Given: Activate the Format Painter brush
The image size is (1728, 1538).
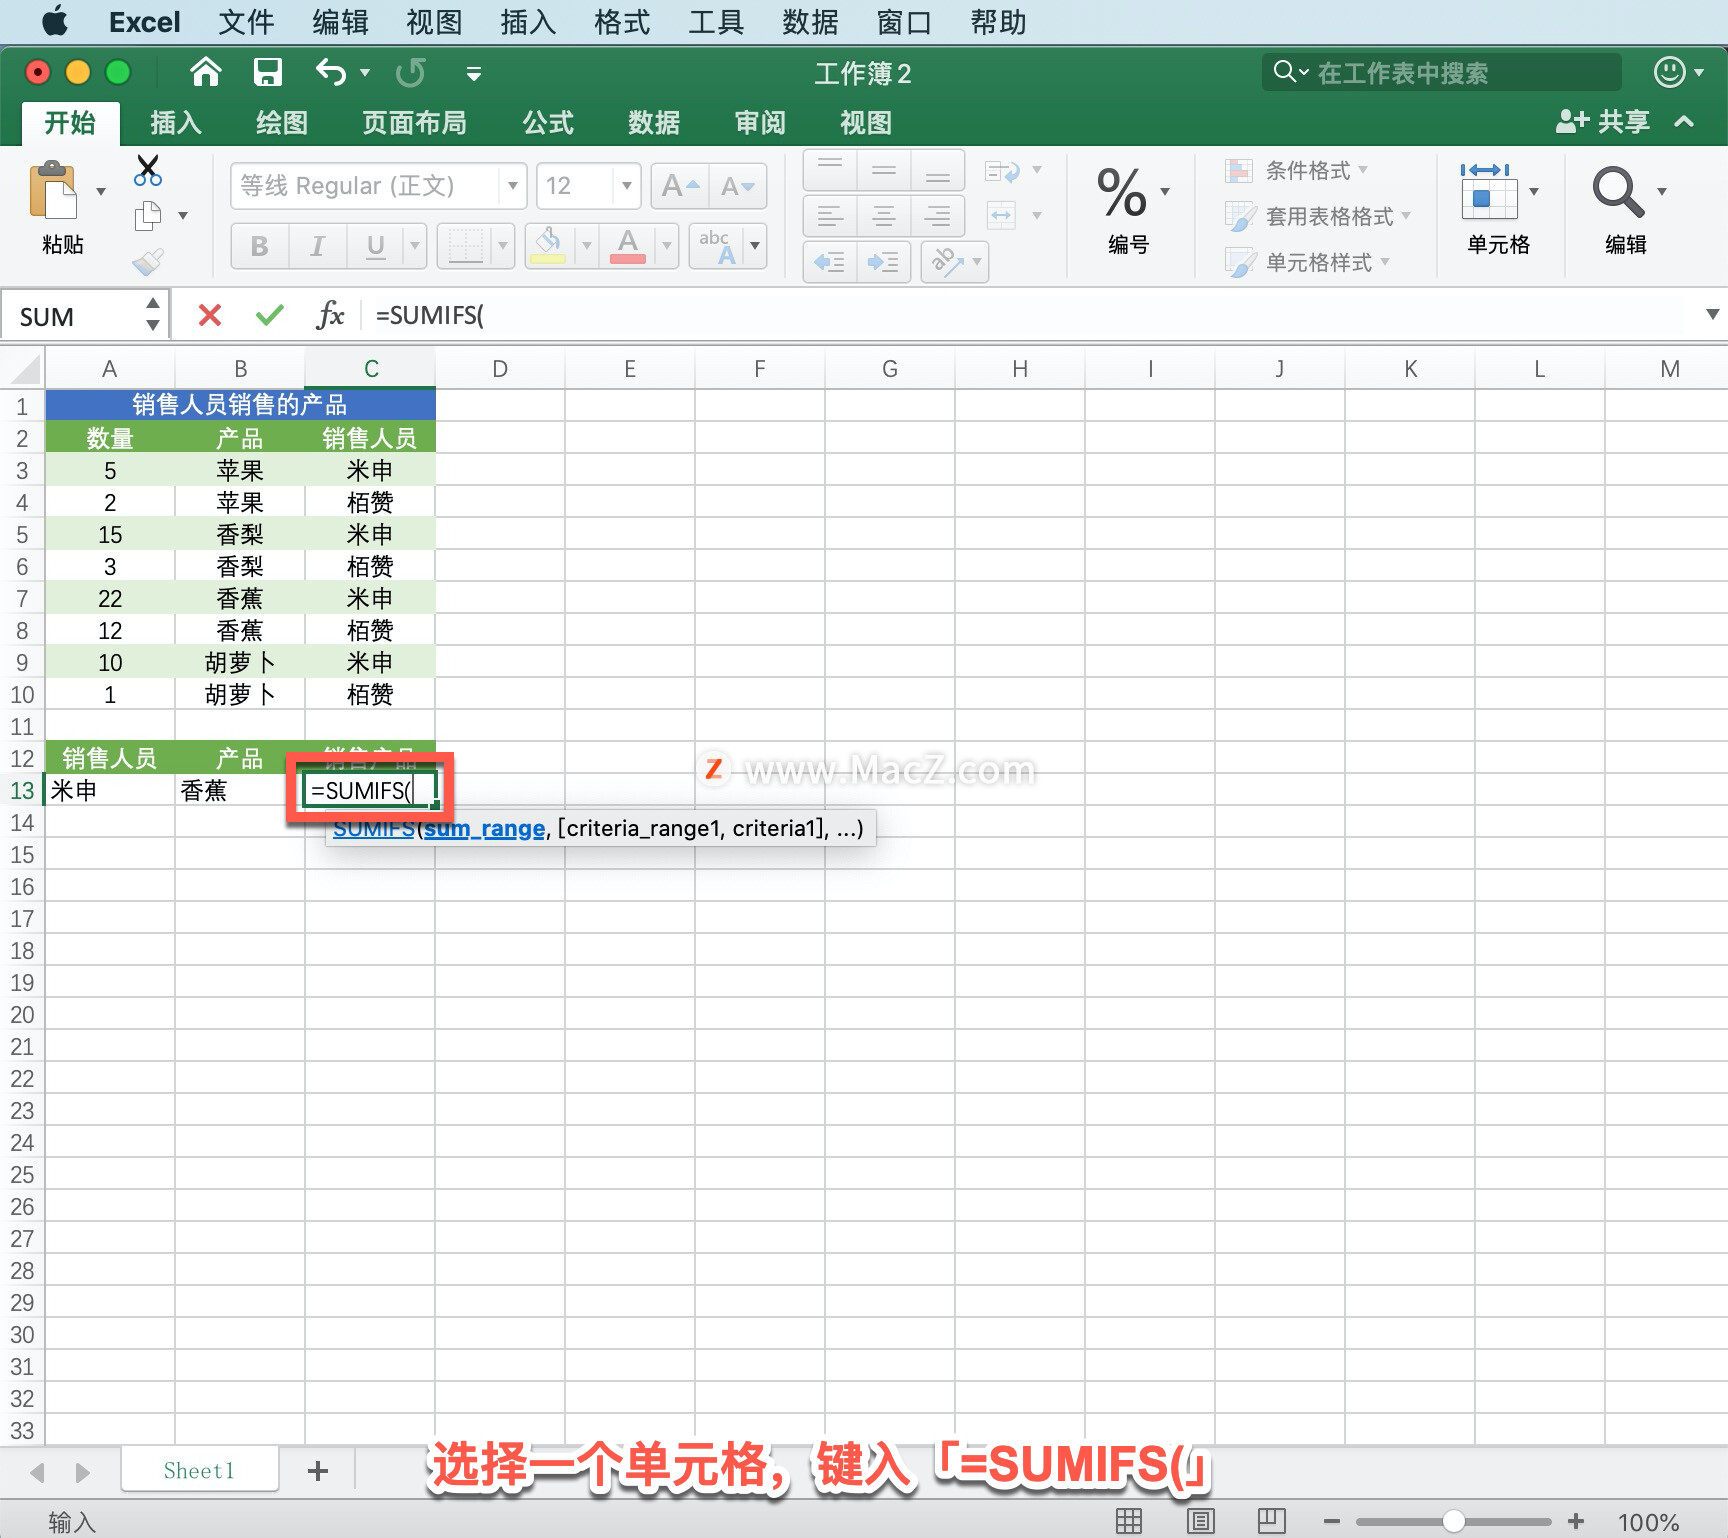Looking at the screenshot, I should [148, 262].
